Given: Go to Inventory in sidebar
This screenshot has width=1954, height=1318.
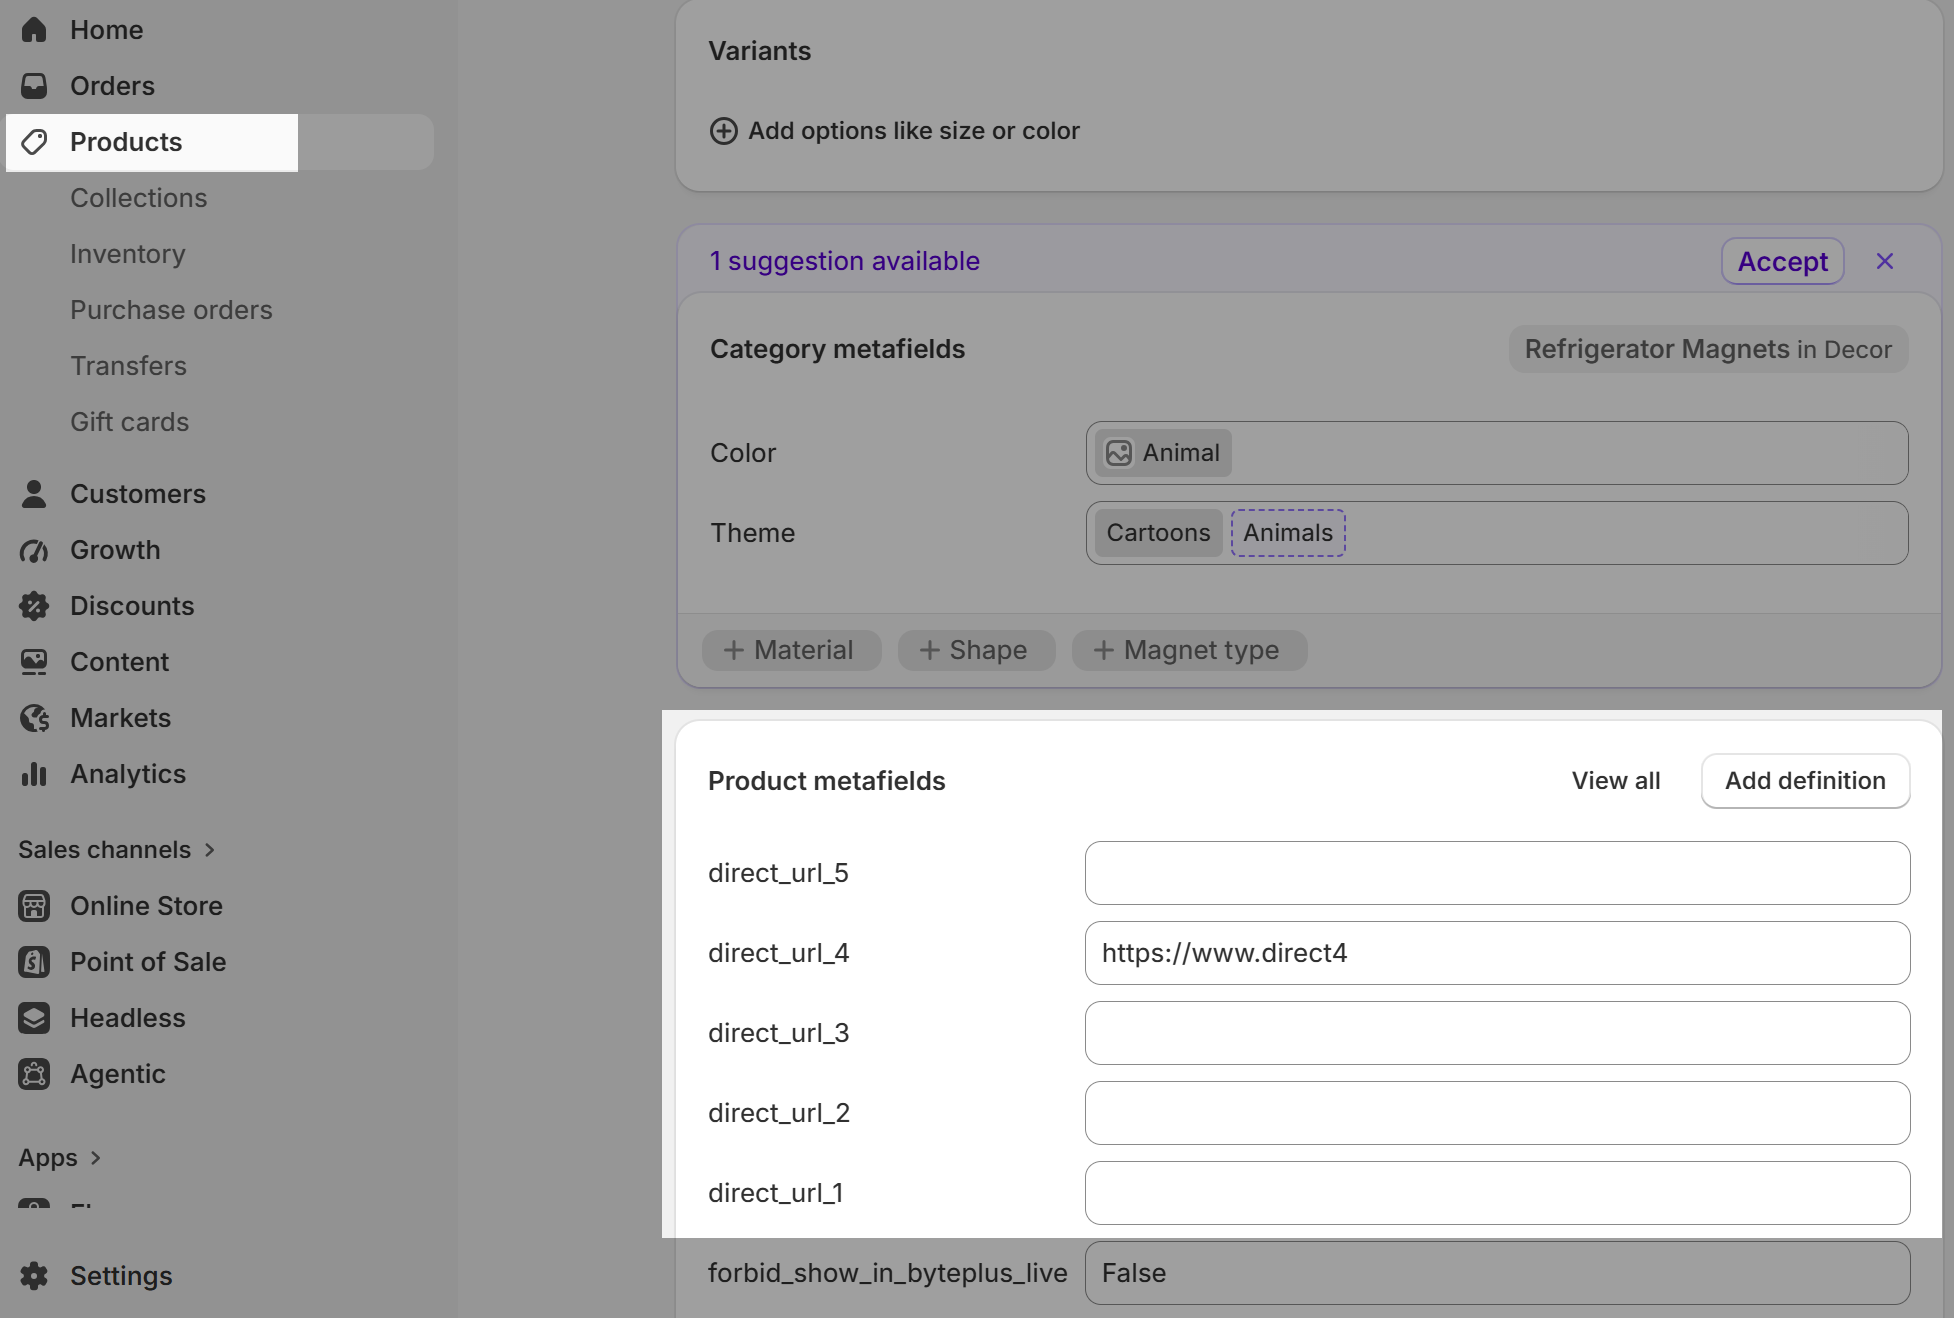Looking at the screenshot, I should (128, 254).
